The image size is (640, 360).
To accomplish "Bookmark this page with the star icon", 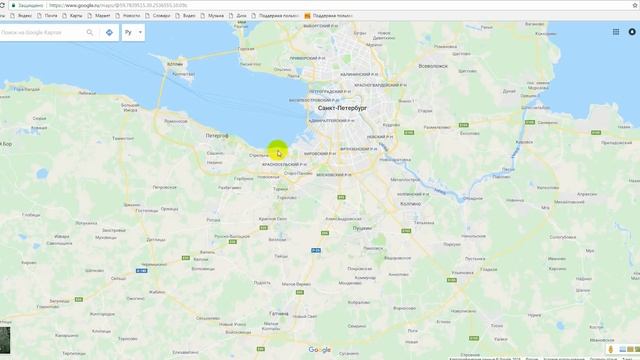I will click(635, 6).
